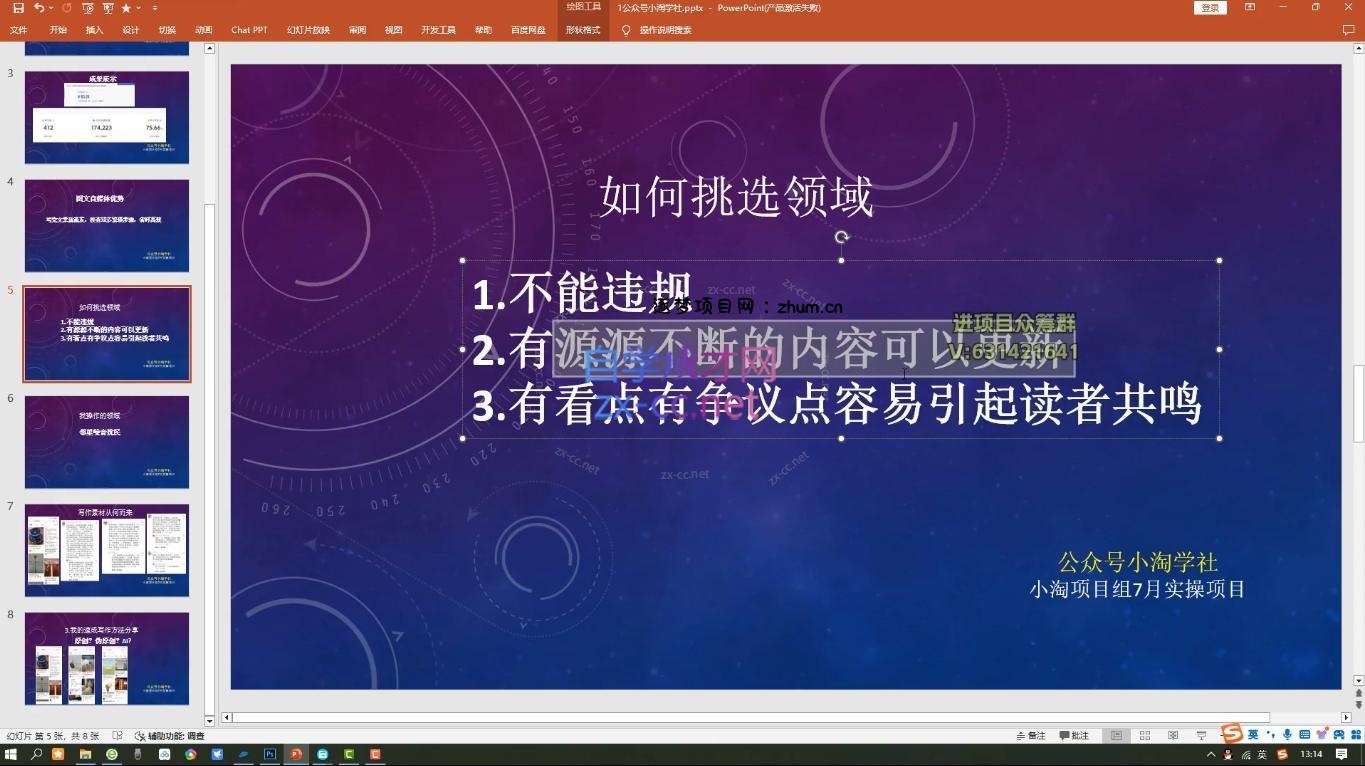Viewport: 1365px width, 766px height.
Task: Toggle the 备注 notes pane
Action: [1030, 736]
